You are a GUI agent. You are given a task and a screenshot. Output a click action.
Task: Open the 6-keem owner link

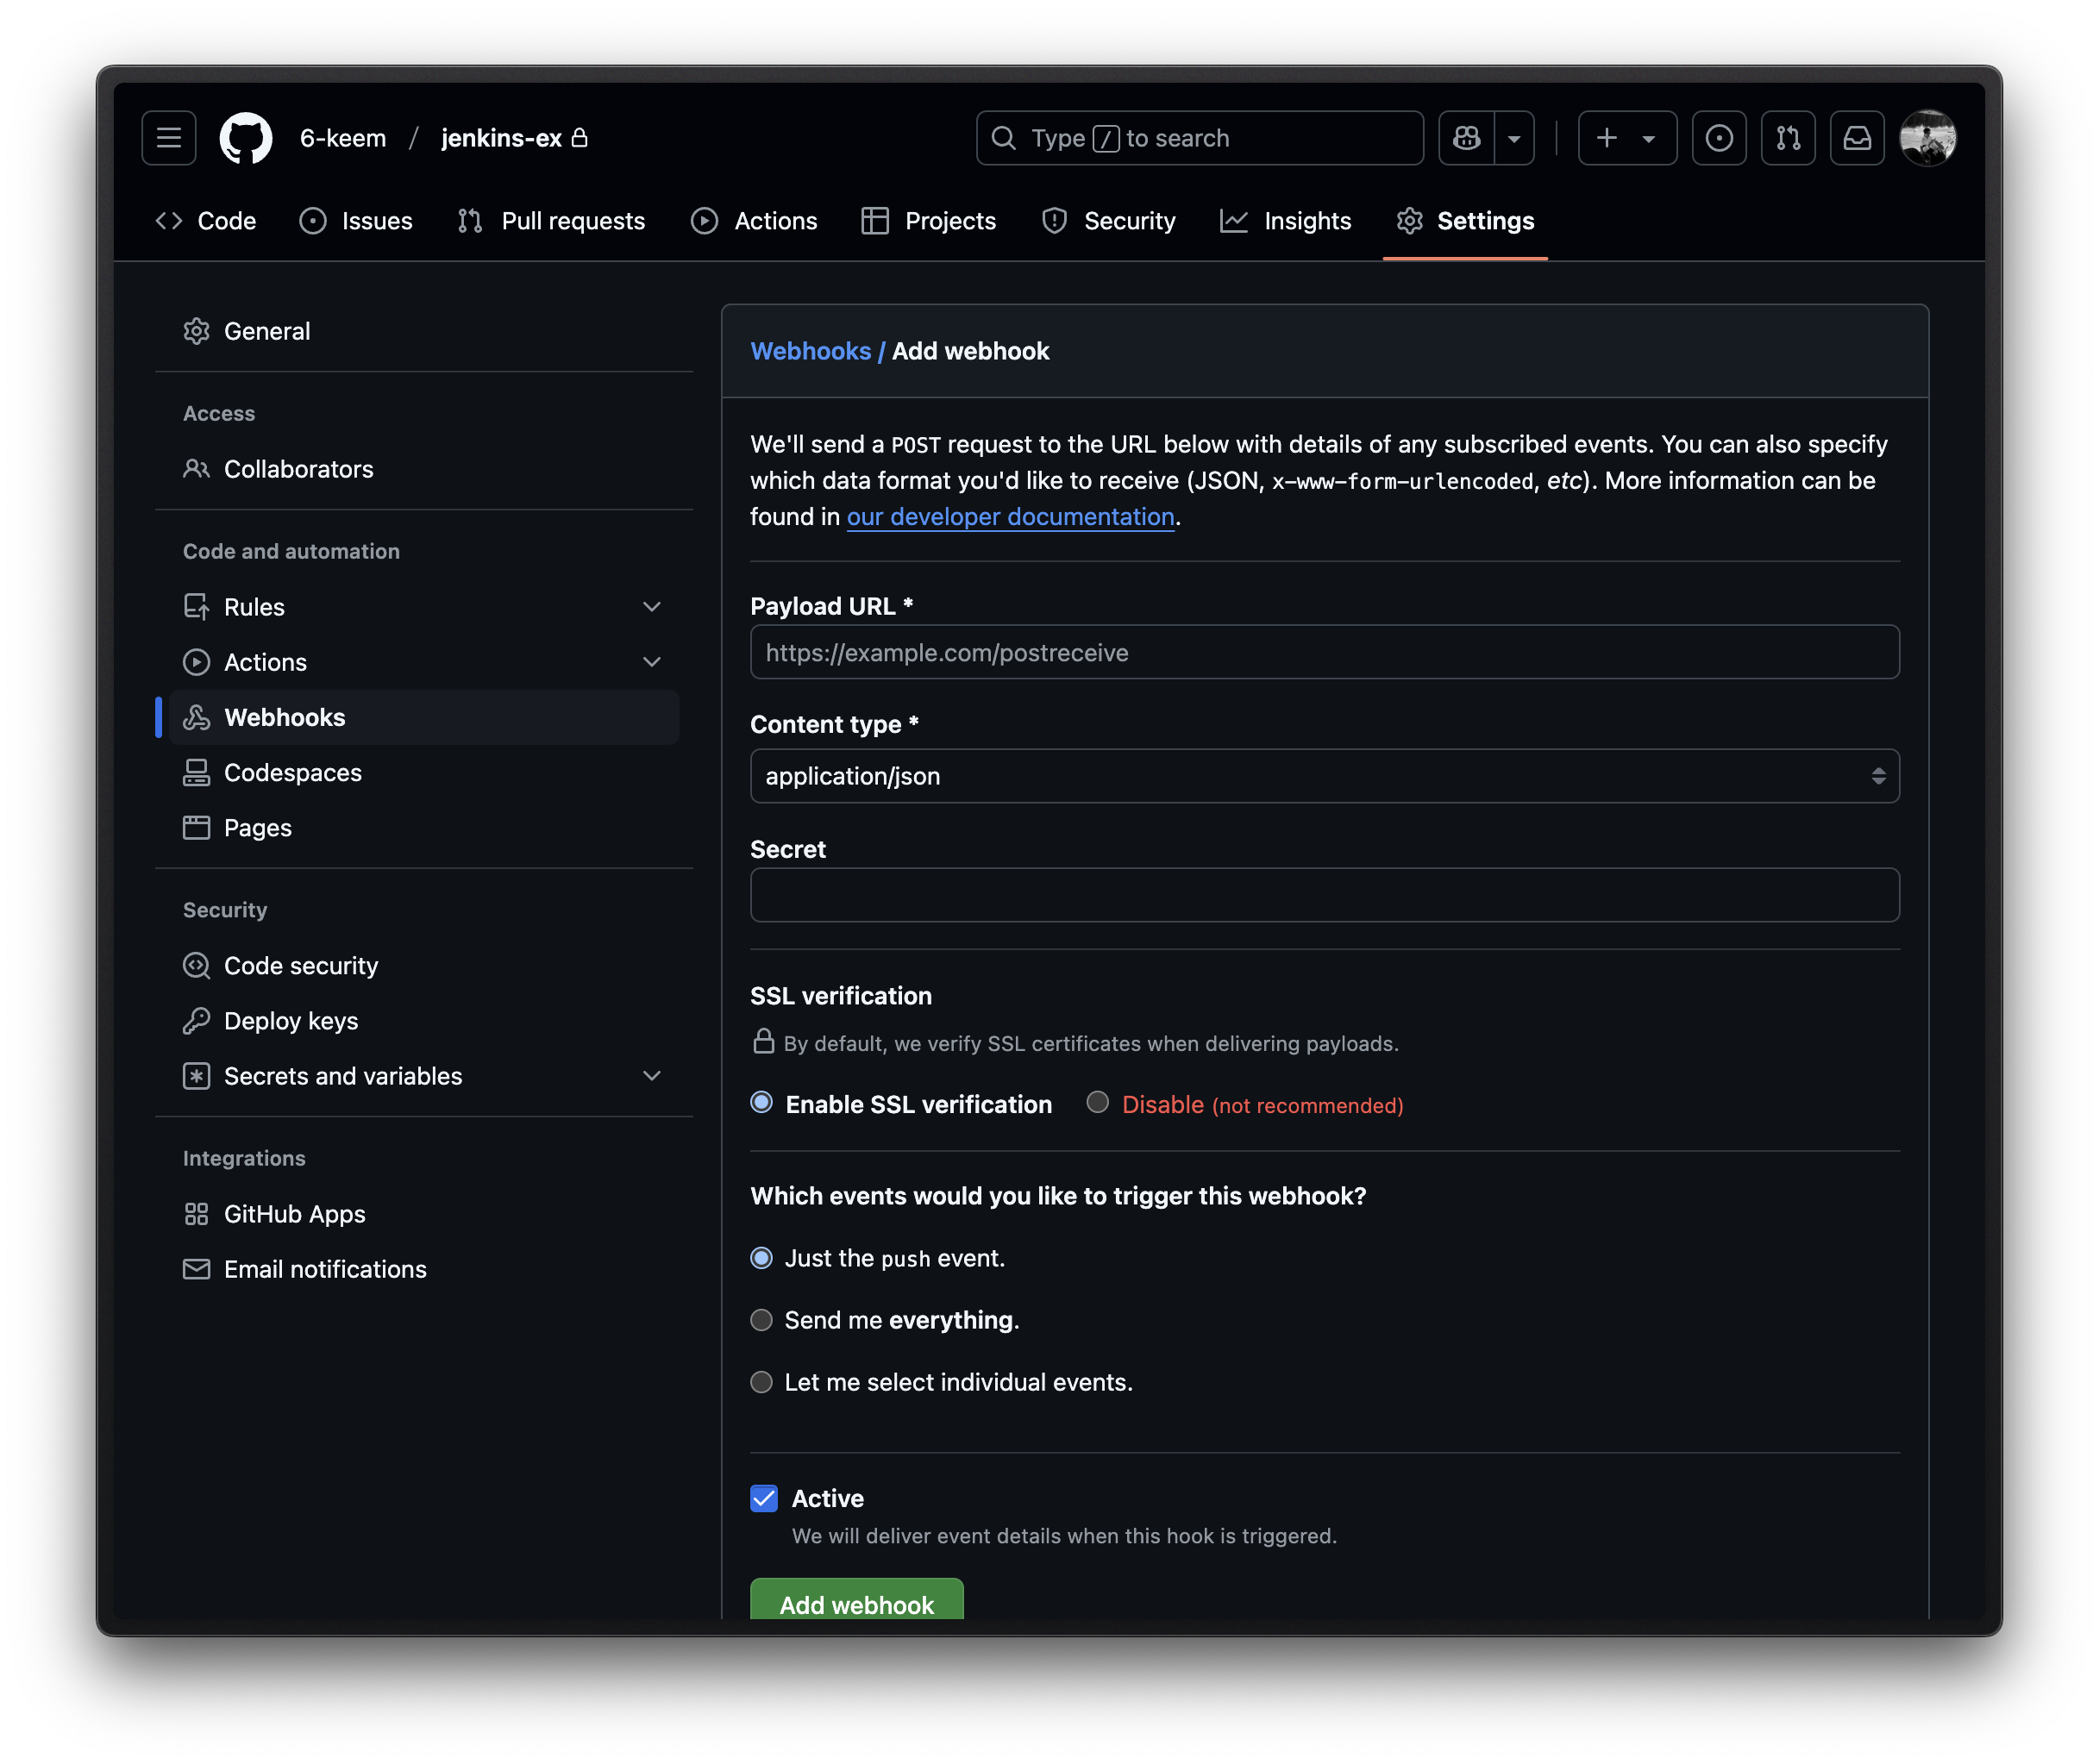[x=343, y=138]
